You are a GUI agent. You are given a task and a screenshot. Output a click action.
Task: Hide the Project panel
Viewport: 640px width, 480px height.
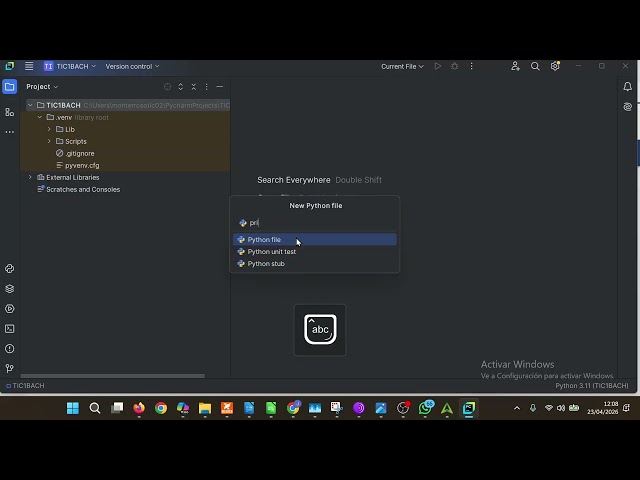point(220,87)
